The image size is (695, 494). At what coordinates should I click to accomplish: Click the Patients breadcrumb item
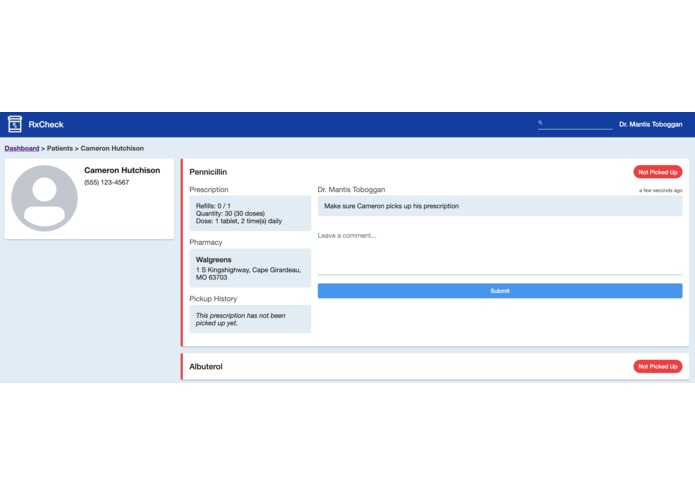point(60,148)
